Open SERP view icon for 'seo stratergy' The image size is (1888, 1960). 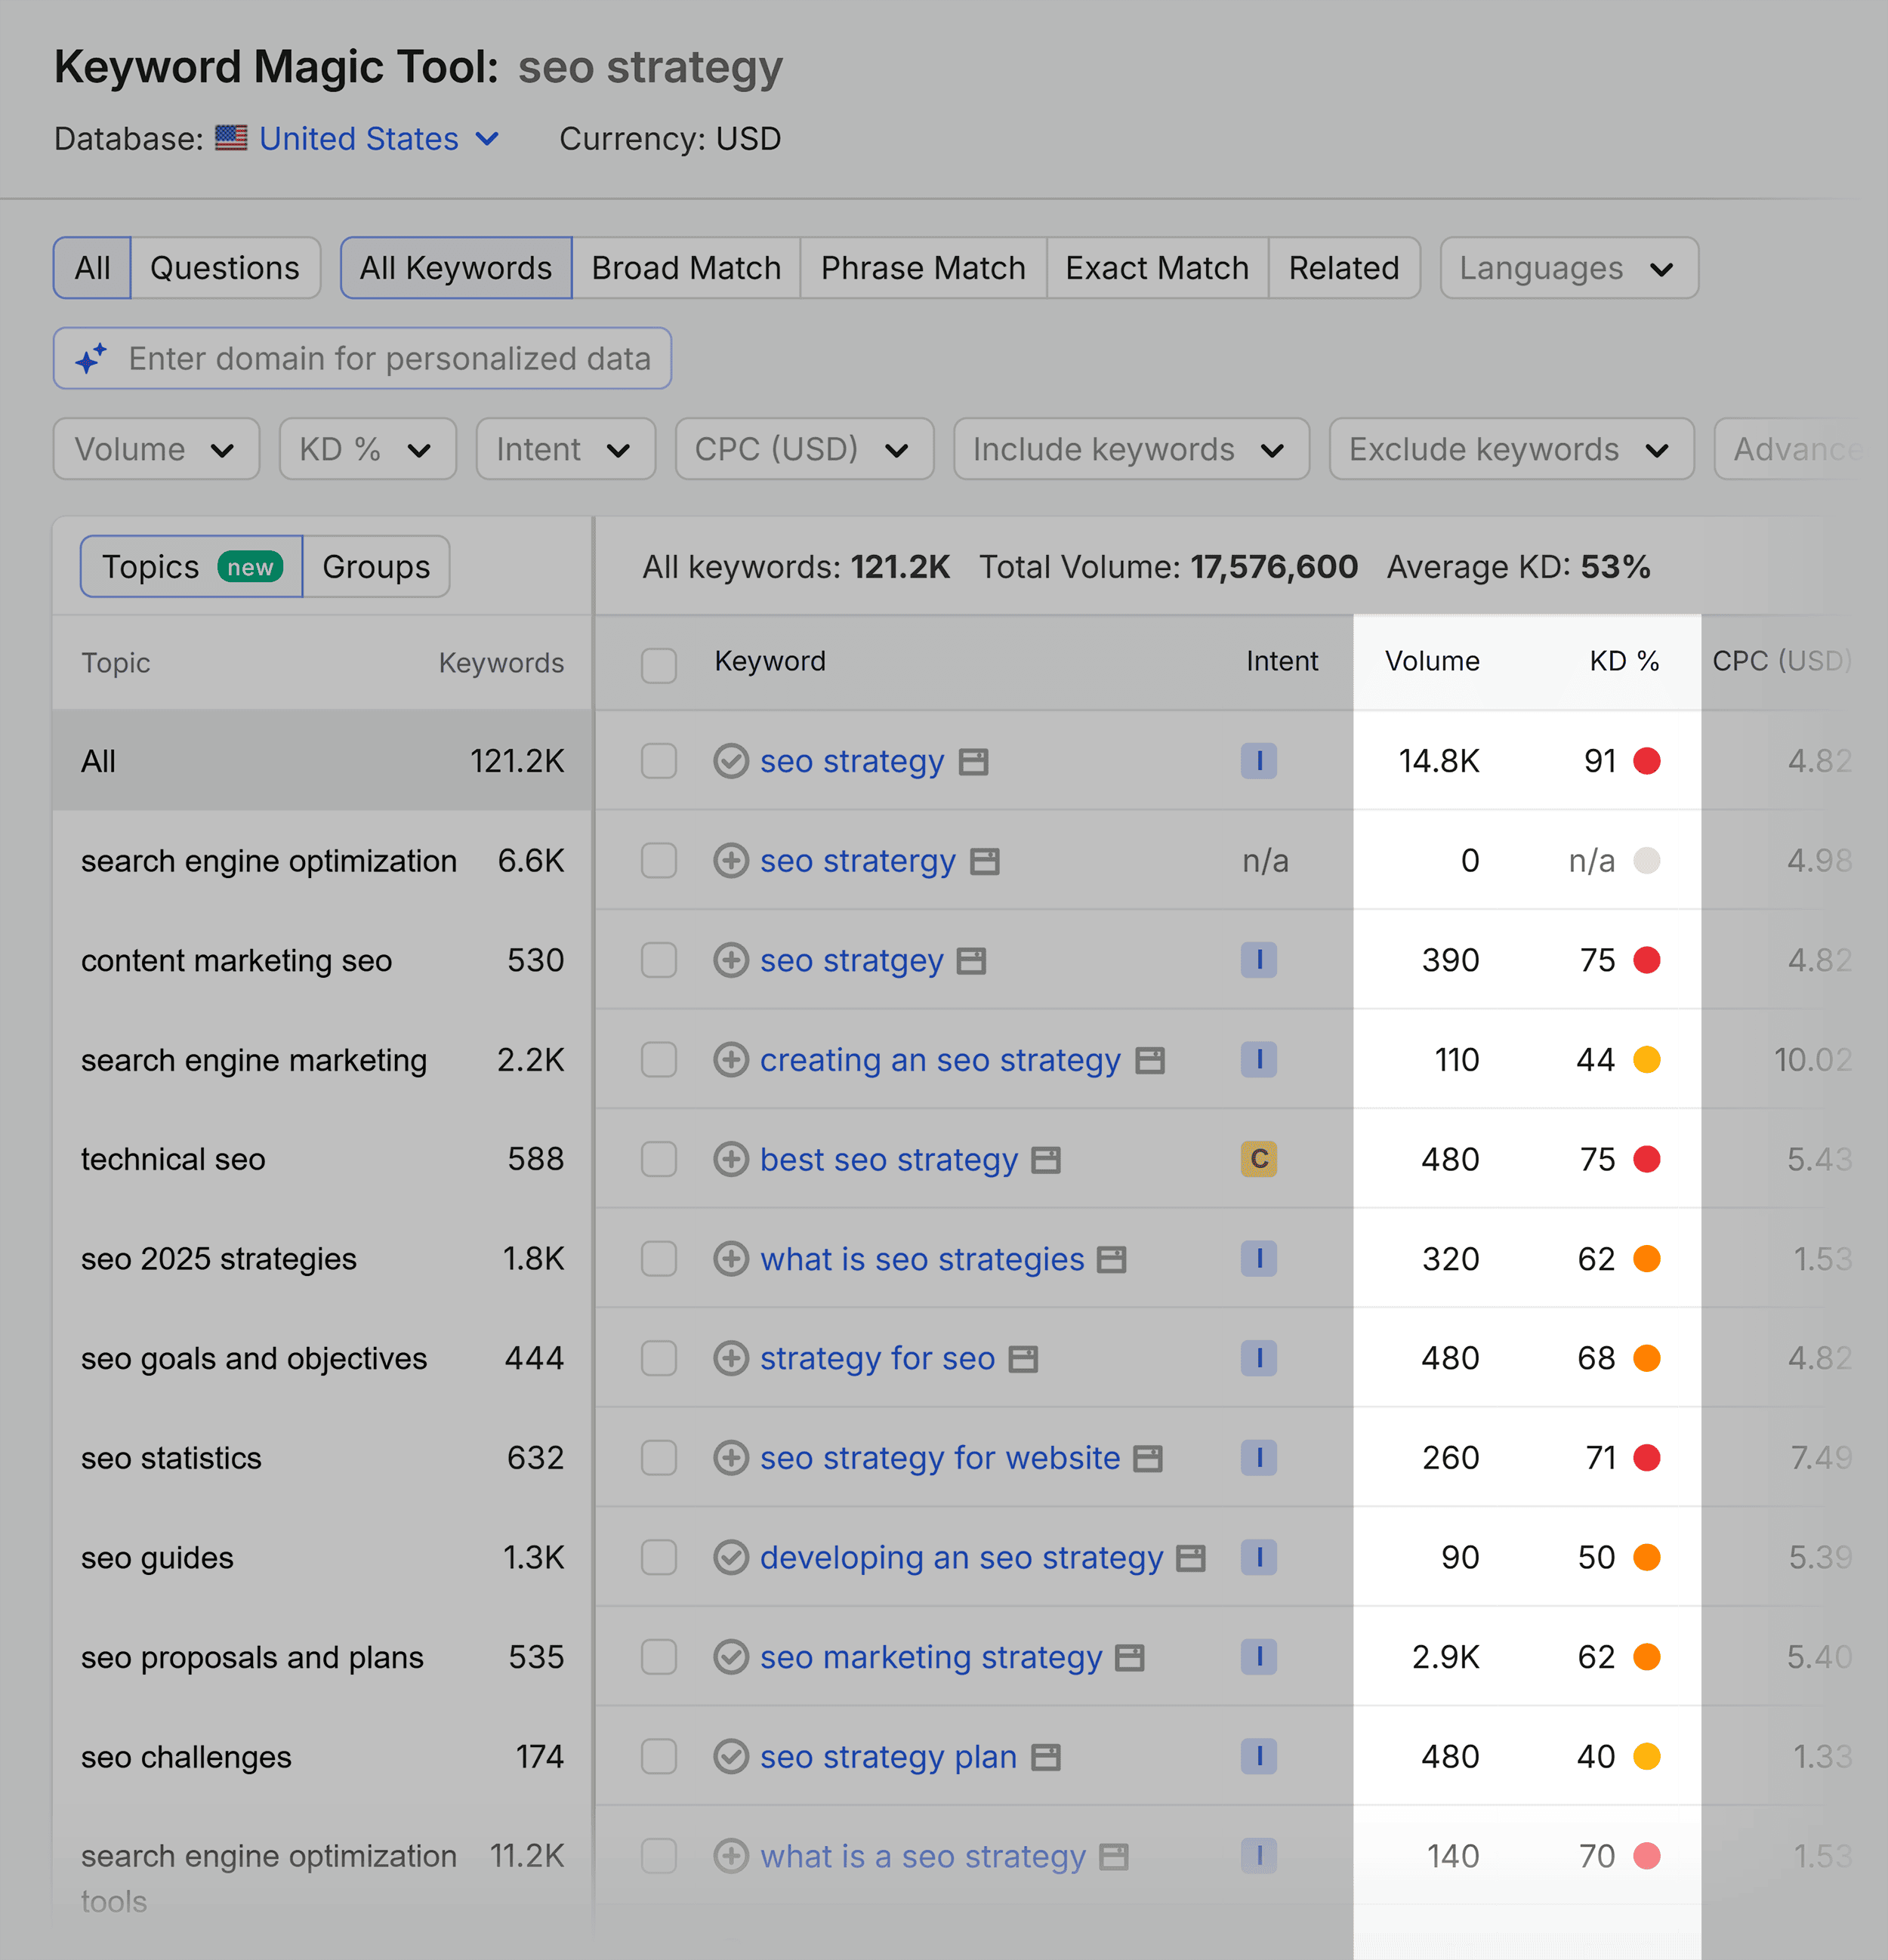pyautogui.click(x=985, y=862)
